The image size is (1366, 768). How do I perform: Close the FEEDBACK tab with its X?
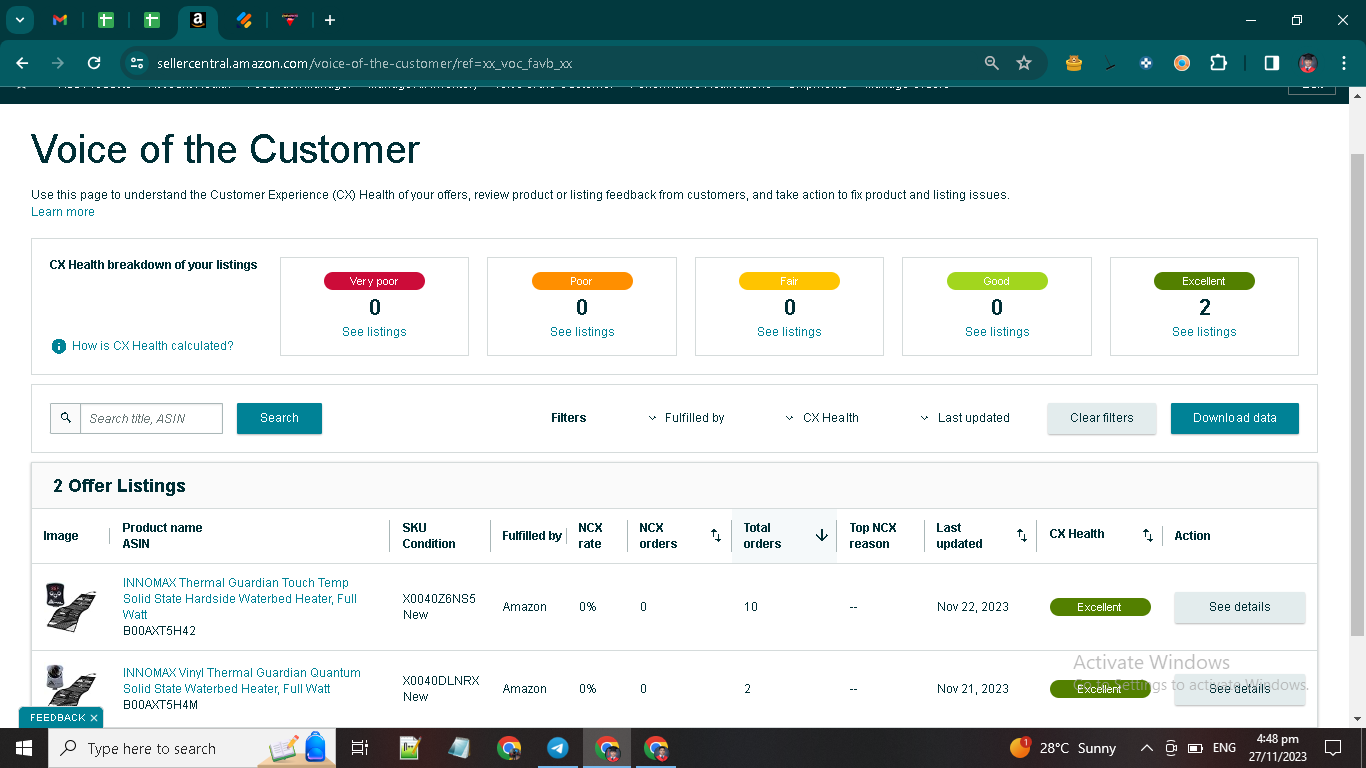[94, 718]
